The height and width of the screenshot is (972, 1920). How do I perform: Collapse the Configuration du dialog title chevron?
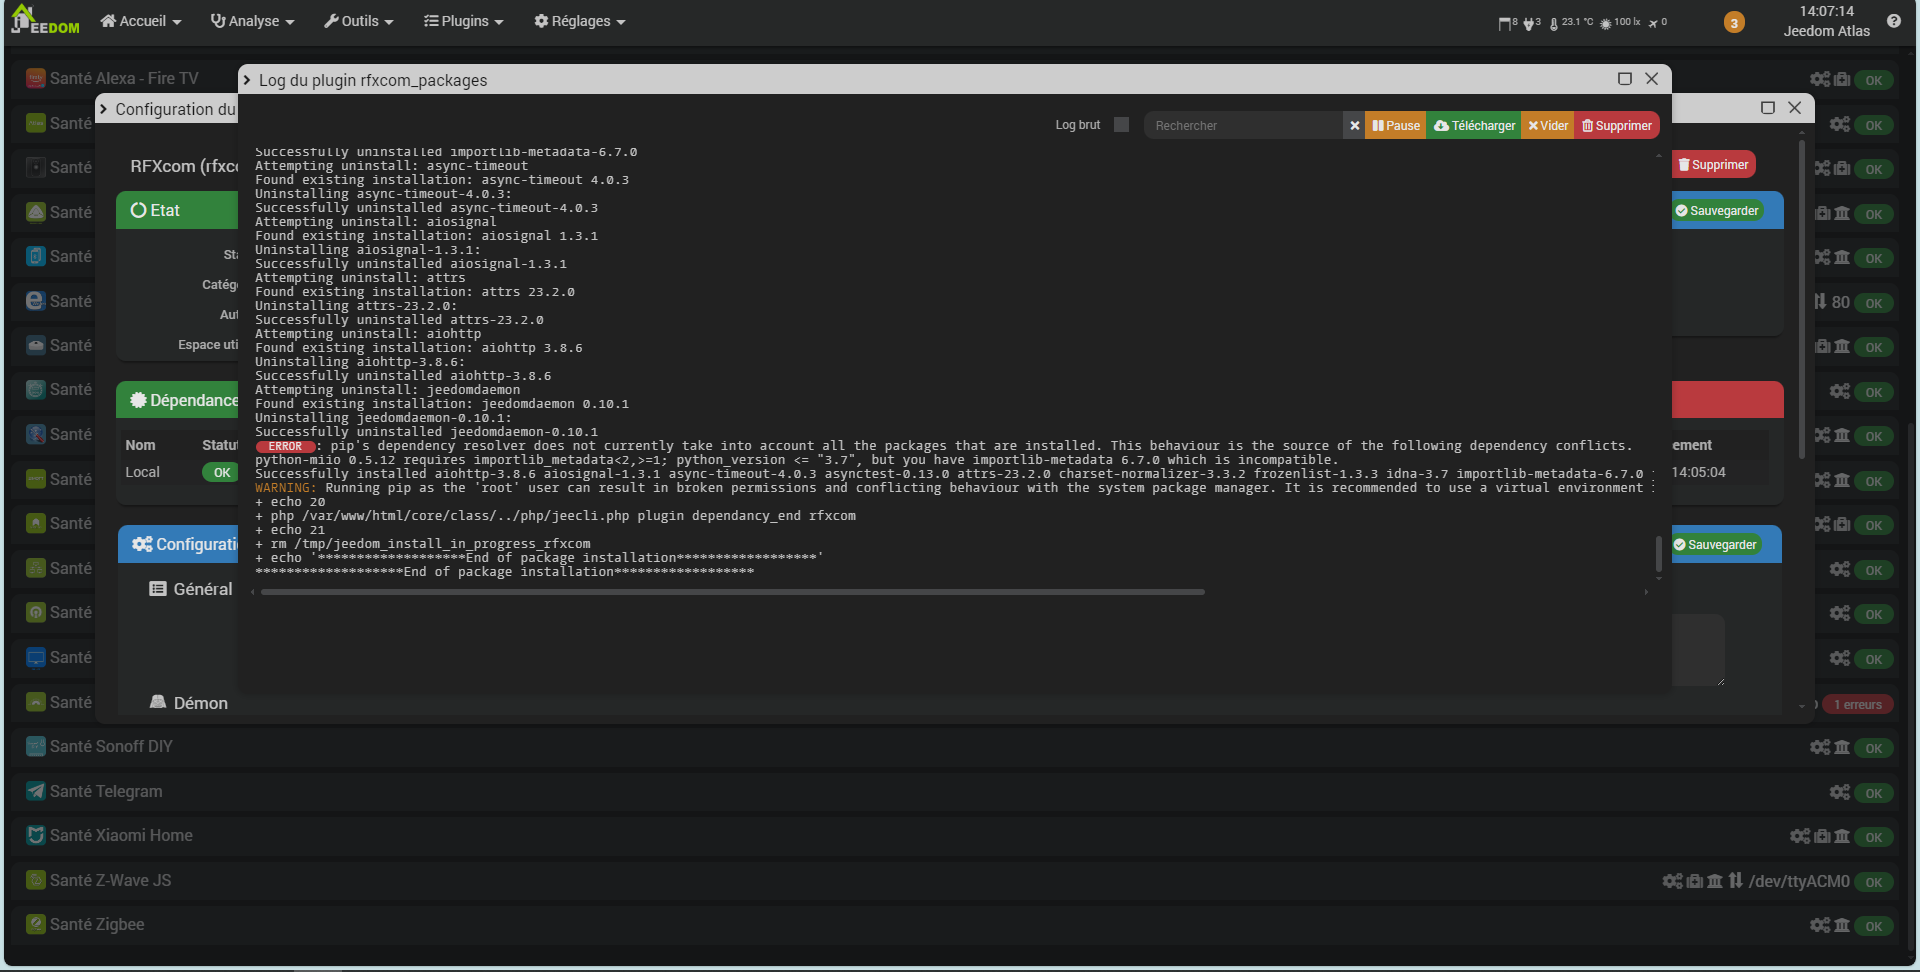point(103,109)
